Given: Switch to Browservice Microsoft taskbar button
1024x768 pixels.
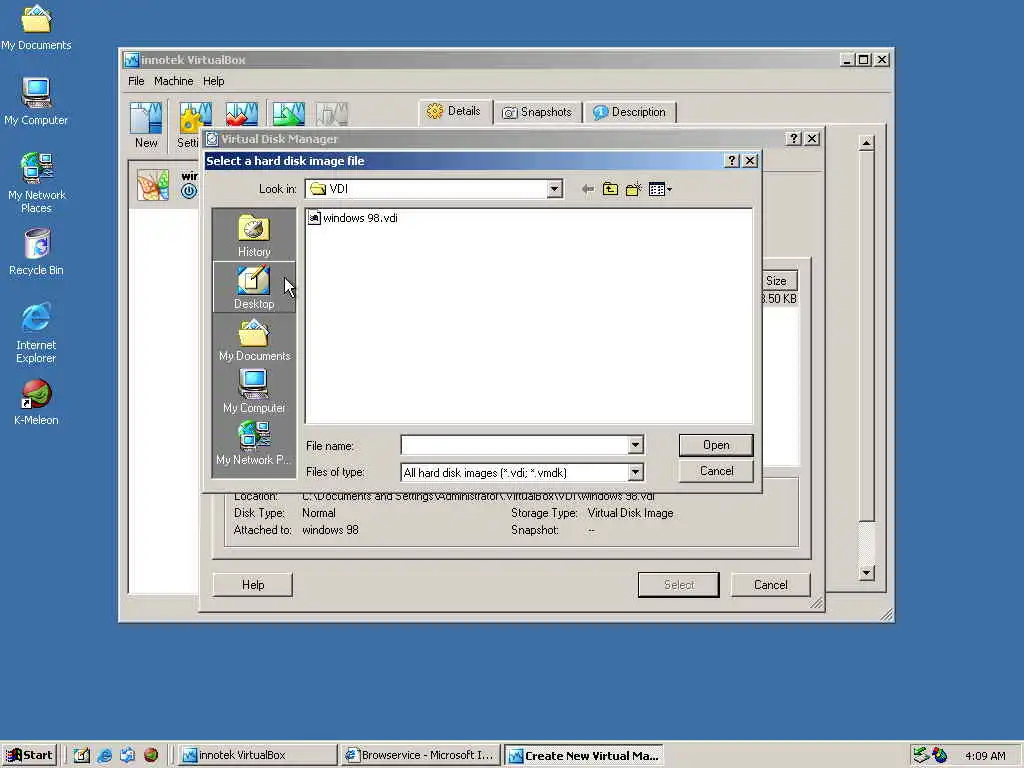Looking at the screenshot, I should (x=421, y=755).
